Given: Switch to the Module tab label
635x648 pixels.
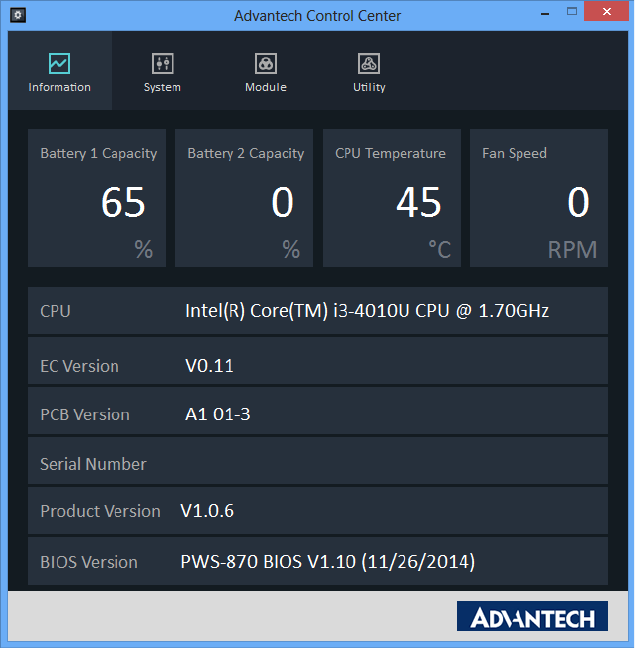Looking at the screenshot, I should tap(266, 87).
